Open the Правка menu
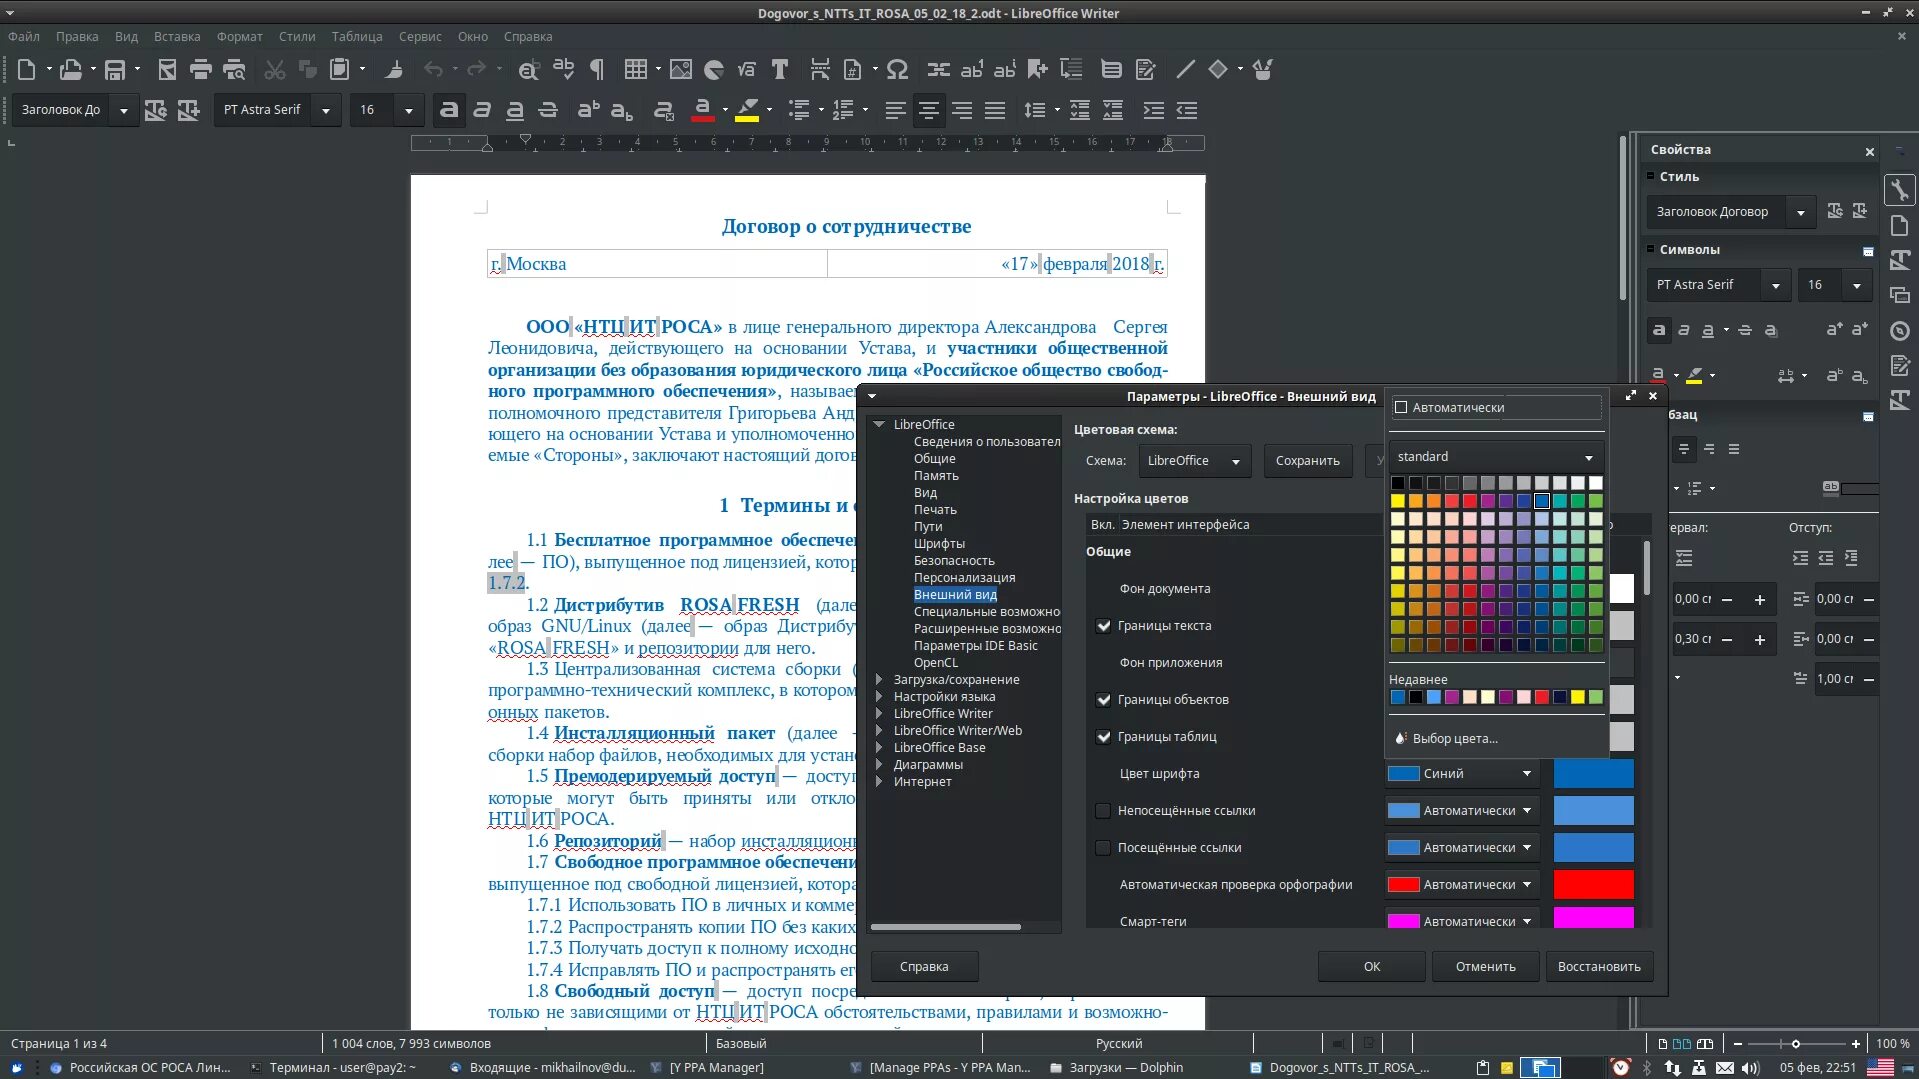Screen dimensions: 1919x1079 (77, 37)
